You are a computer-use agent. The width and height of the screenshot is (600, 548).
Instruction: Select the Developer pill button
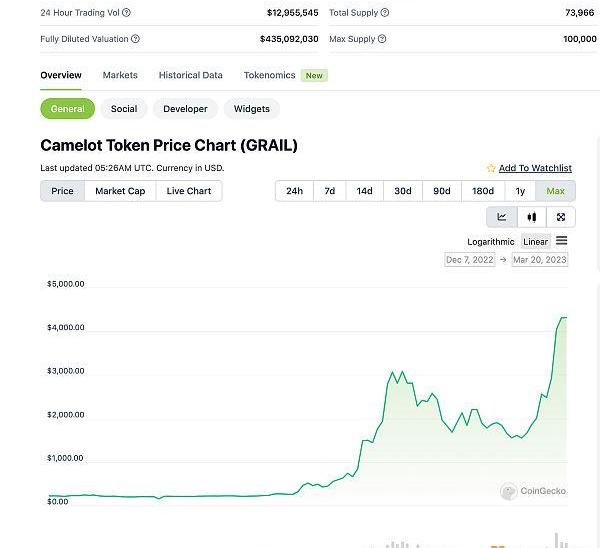coord(185,109)
